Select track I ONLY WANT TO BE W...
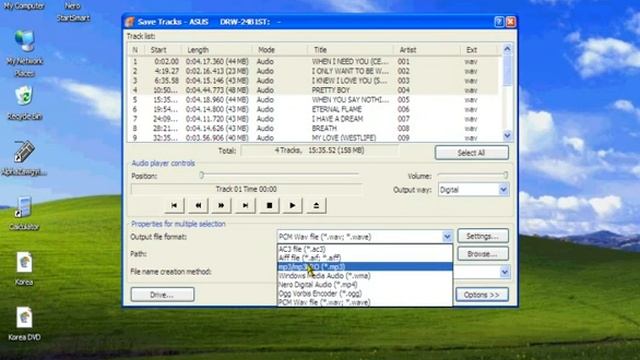Screen dimensions: 640x360 coord(313,71)
